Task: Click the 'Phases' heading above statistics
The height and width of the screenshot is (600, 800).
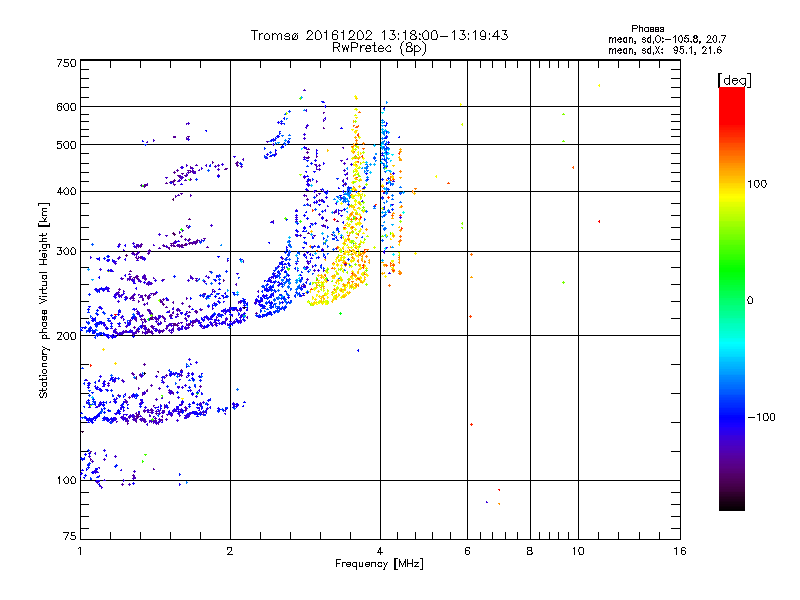Action: pyautogui.click(x=647, y=29)
